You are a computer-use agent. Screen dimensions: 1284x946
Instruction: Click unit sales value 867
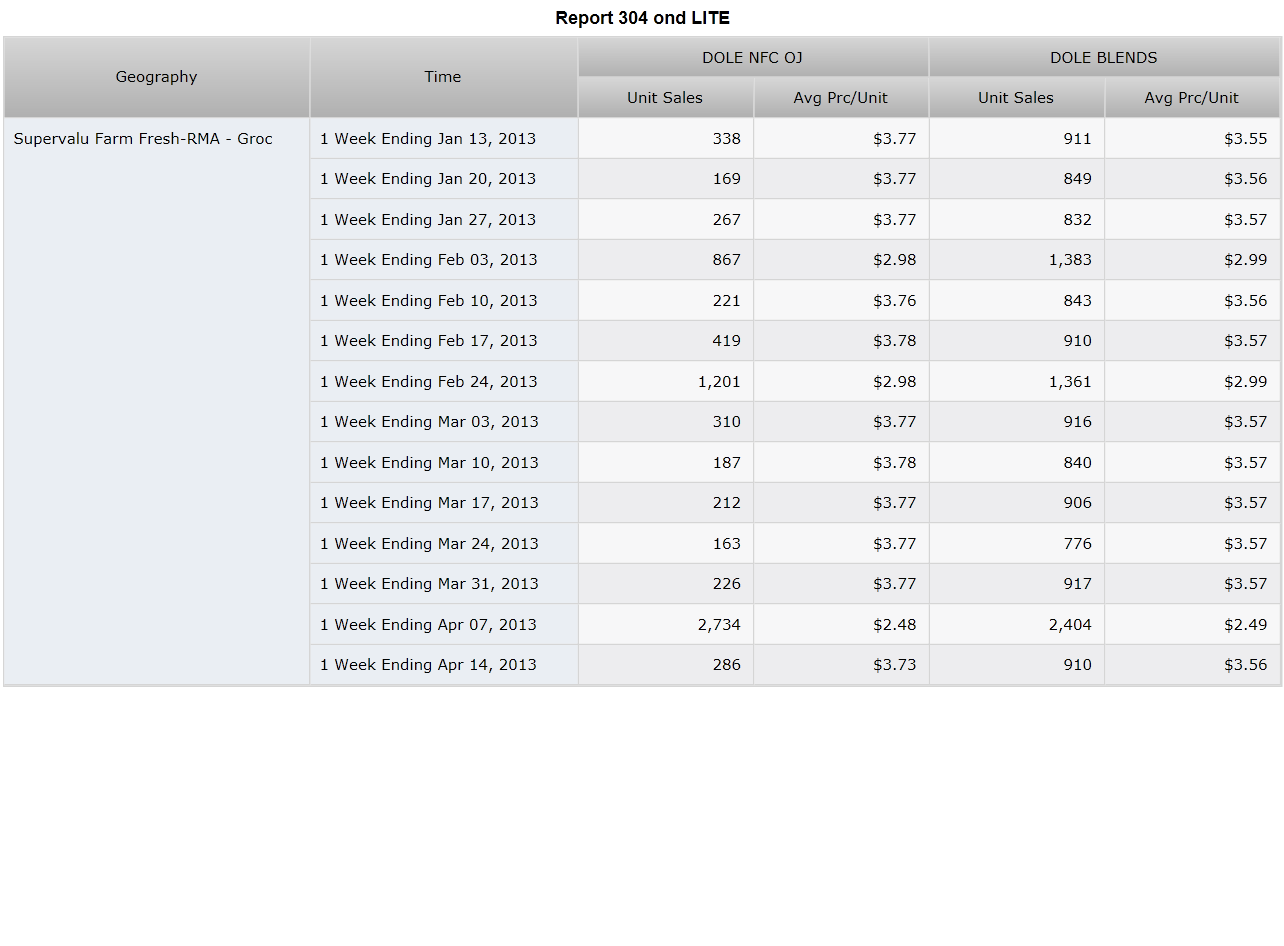(x=666, y=260)
